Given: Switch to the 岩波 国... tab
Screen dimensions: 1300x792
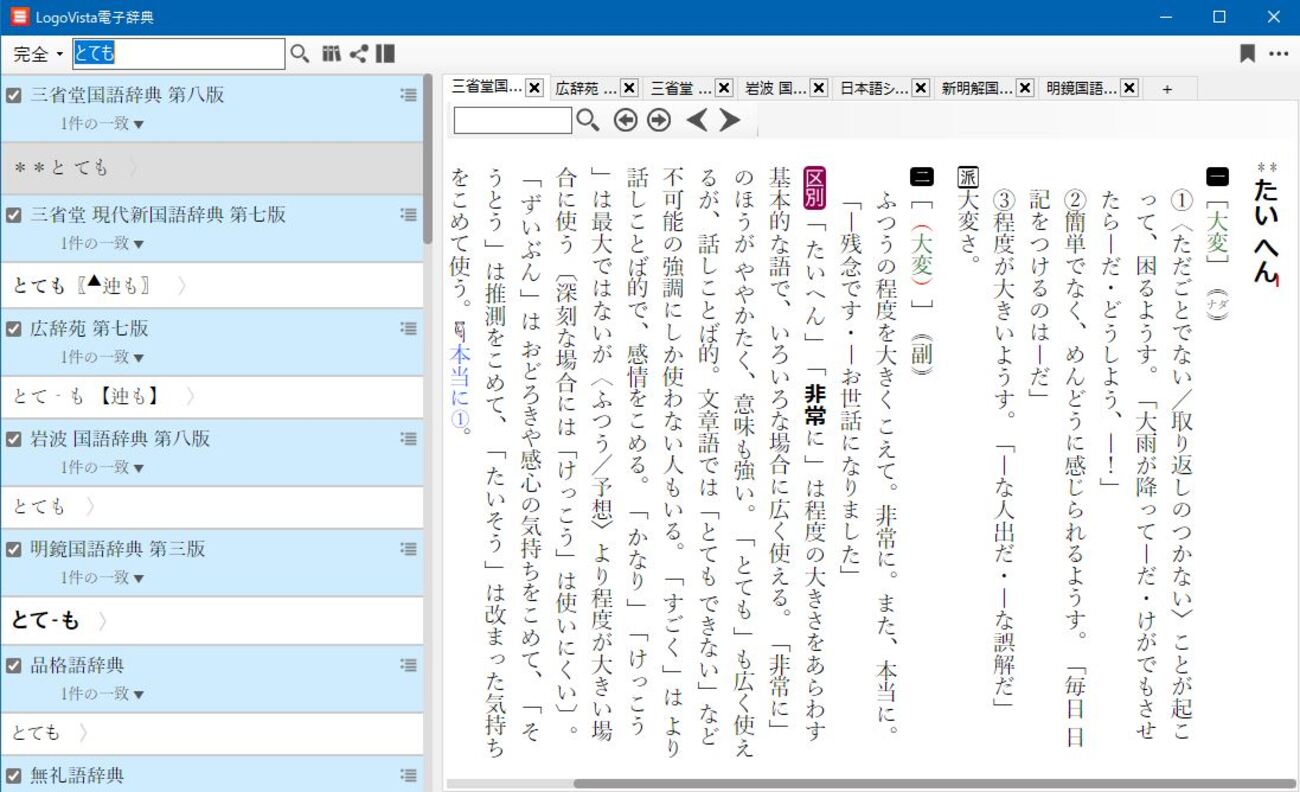Looking at the screenshot, I should (x=774, y=88).
